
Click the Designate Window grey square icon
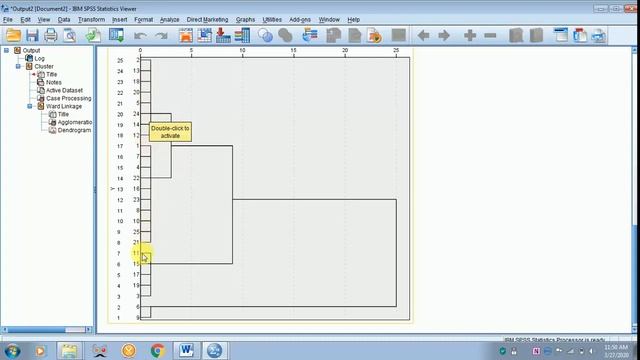398,36
